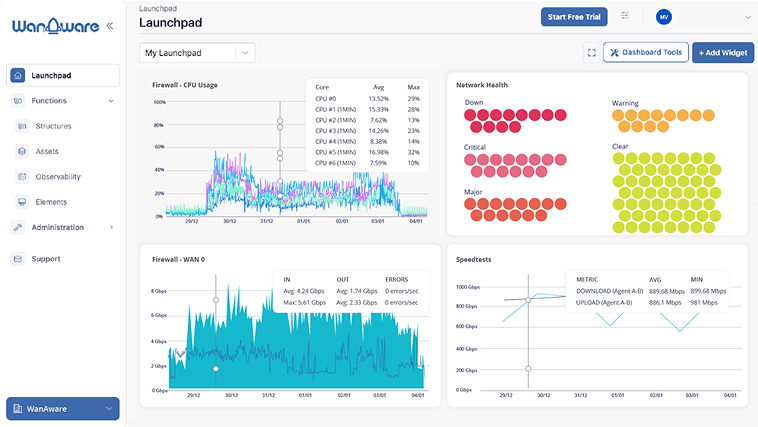Click the Elements monitor icon
The width and height of the screenshot is (758, 427).
pyautogui.click(x=22, y=202)
